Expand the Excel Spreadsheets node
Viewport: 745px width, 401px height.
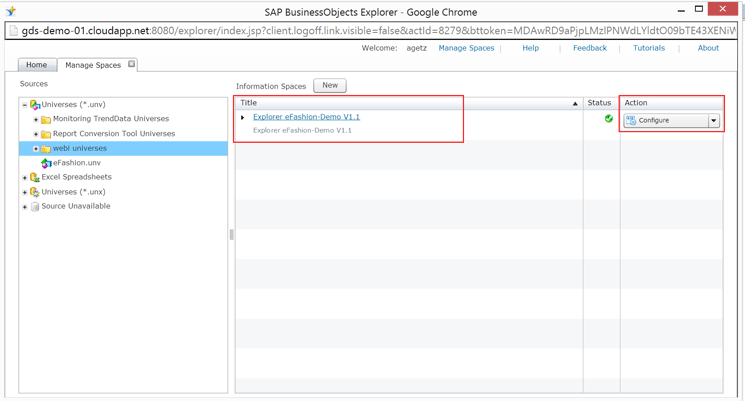click(25, 178)
